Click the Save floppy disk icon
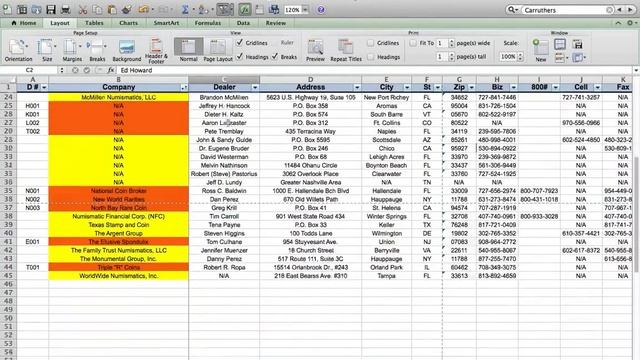 pos(51,9)
